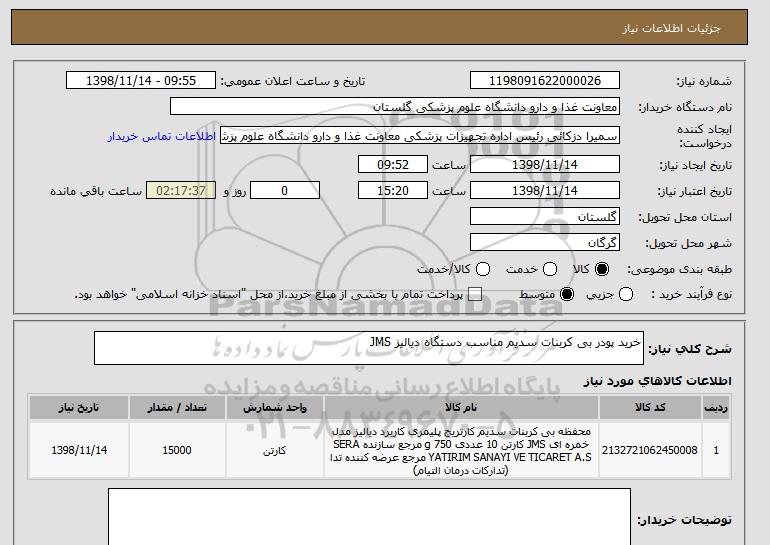This screenshot has height=545, width=770.
Task: Click the product name description cell
Action: pos(461,450)
